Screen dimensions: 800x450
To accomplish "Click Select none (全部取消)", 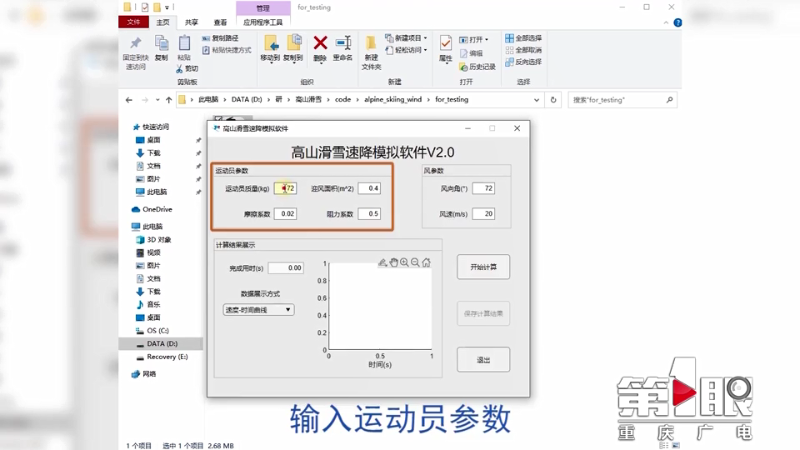I will click(x=523, y=50).
